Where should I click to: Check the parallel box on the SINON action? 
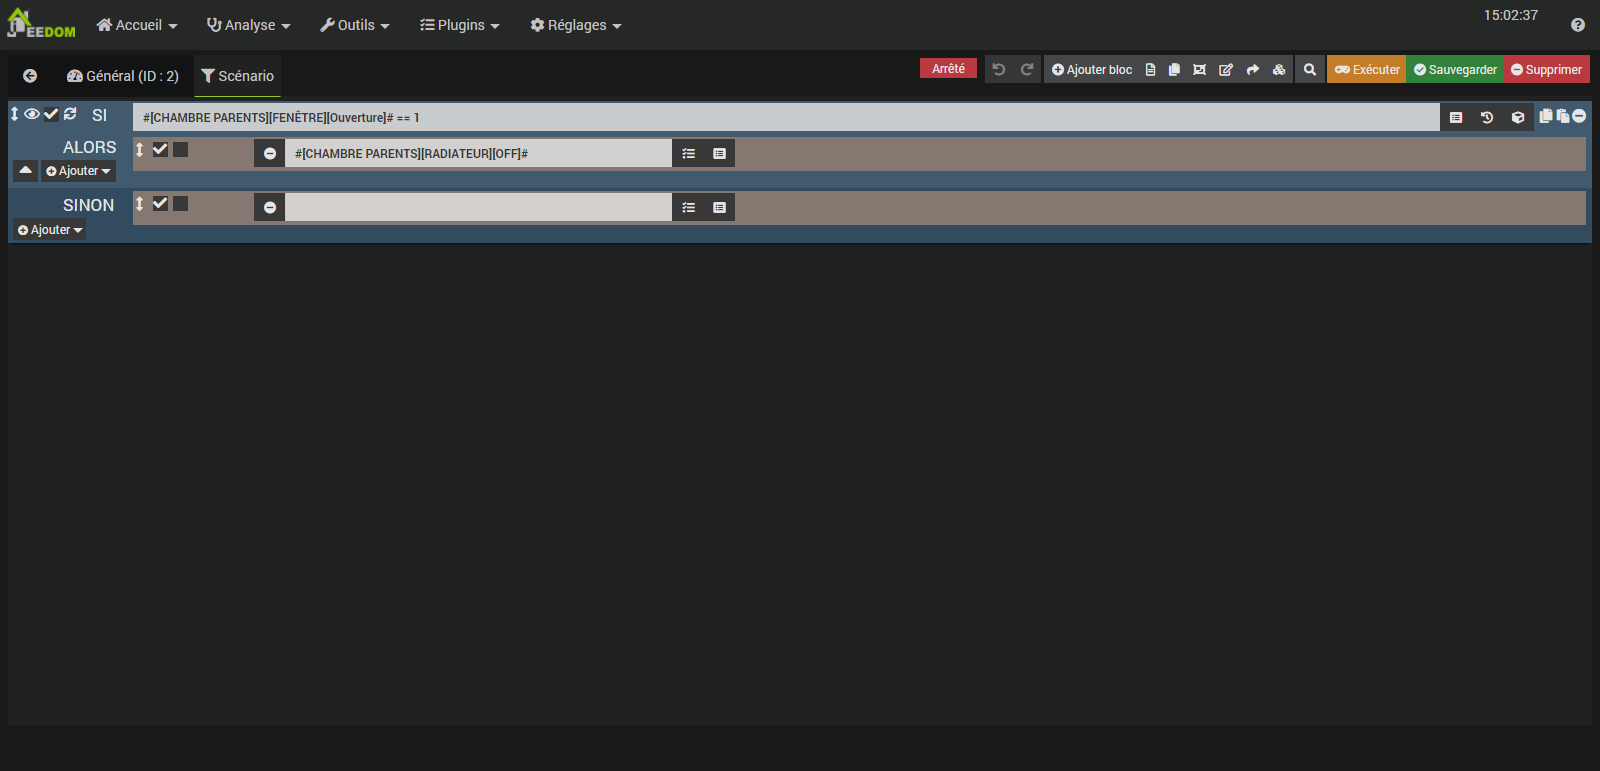(181, 203)
